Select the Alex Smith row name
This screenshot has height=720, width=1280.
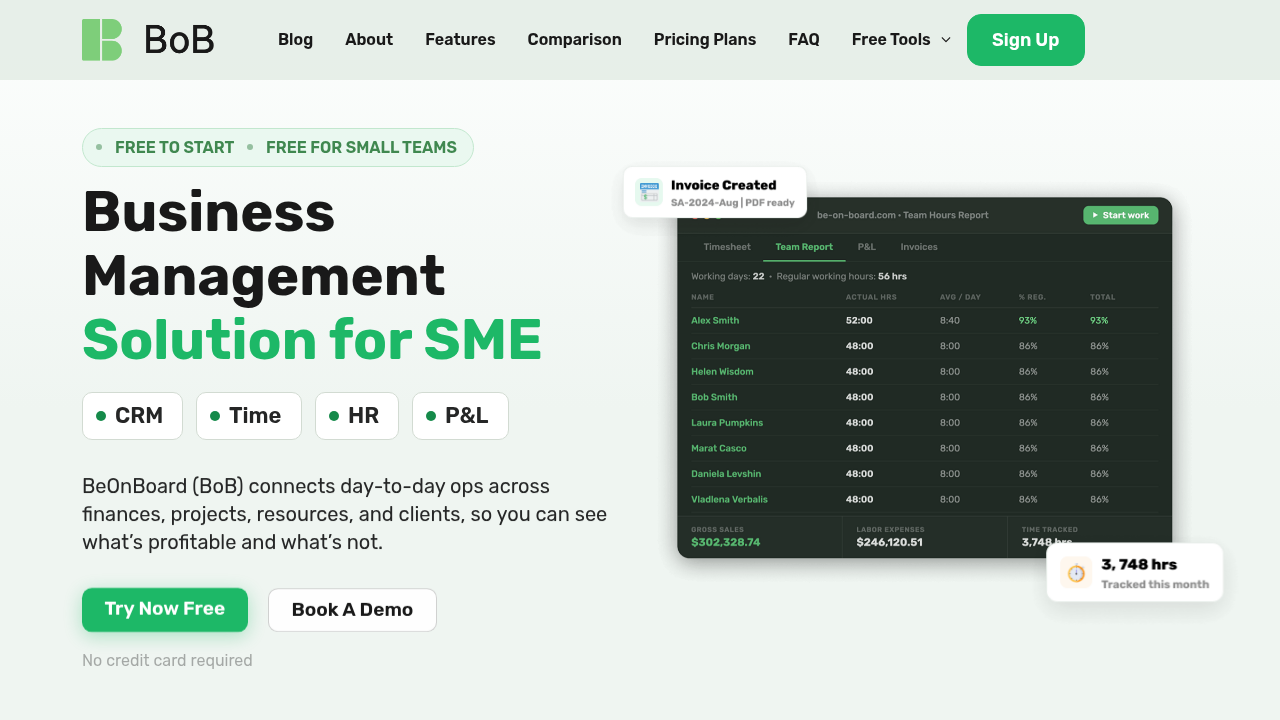[715, 321]
